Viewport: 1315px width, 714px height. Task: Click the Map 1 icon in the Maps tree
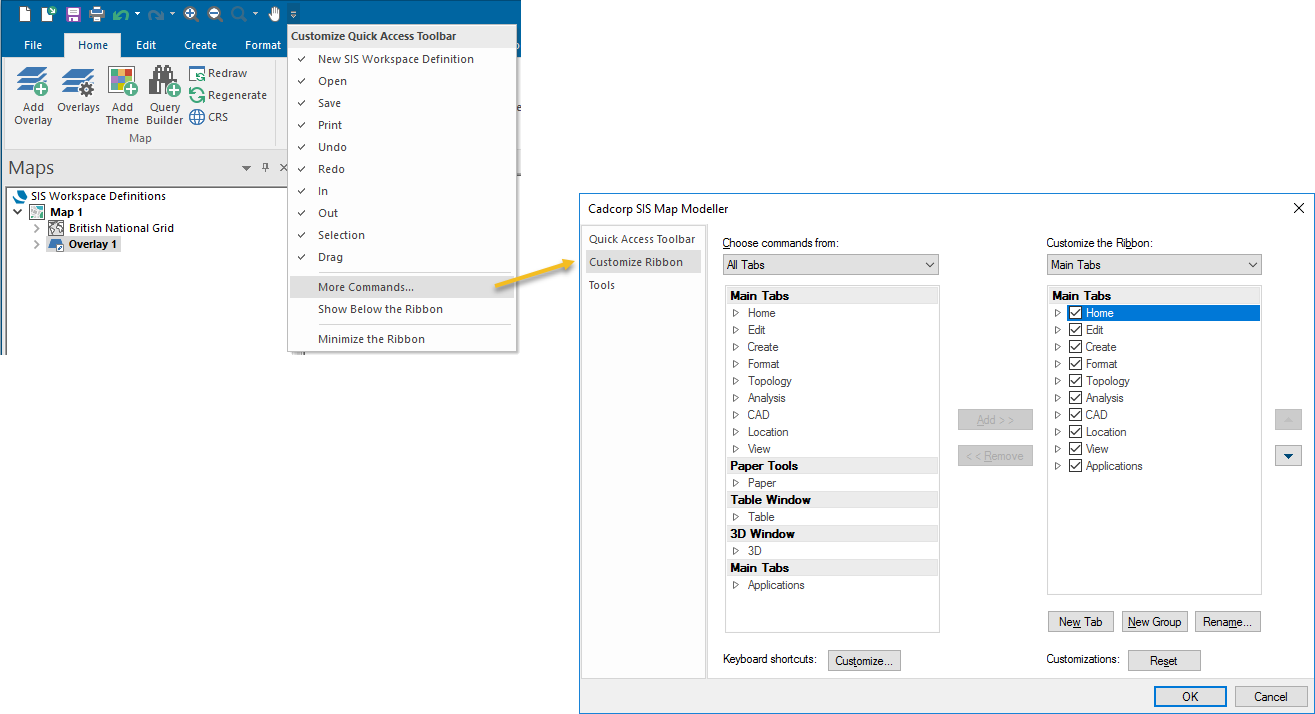pyautogui.click(x=37, y=212)
